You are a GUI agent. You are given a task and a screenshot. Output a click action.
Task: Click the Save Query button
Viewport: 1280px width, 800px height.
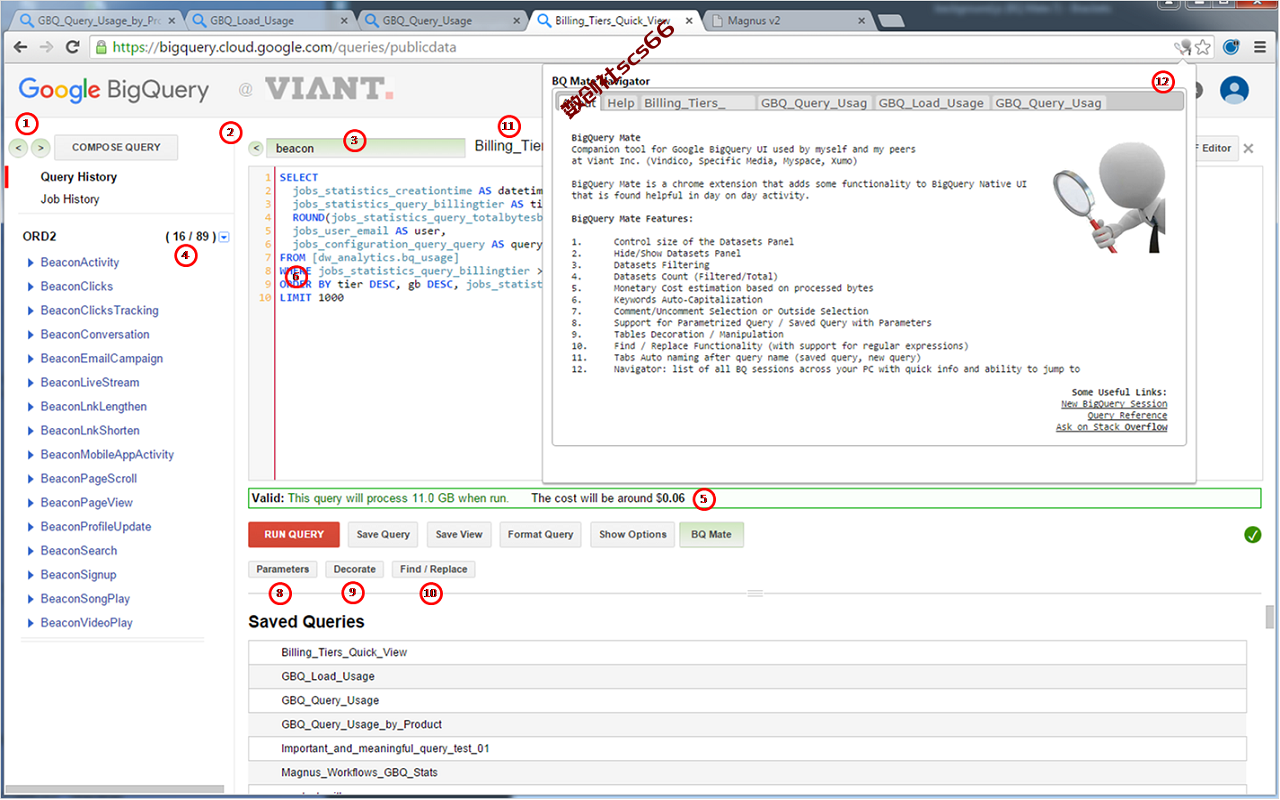click(384, 535)
